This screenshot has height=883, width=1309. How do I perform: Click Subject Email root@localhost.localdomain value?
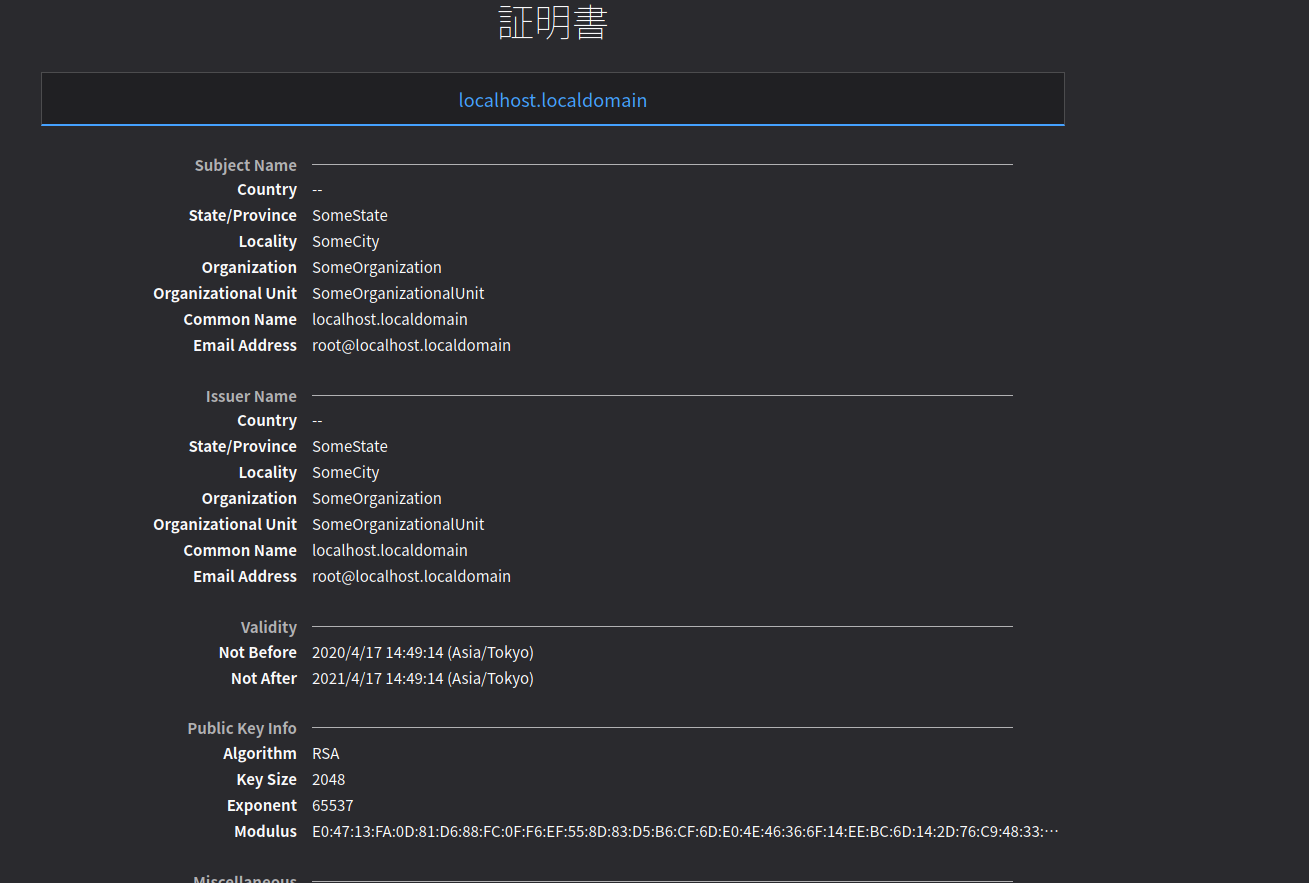coord(411,346)
